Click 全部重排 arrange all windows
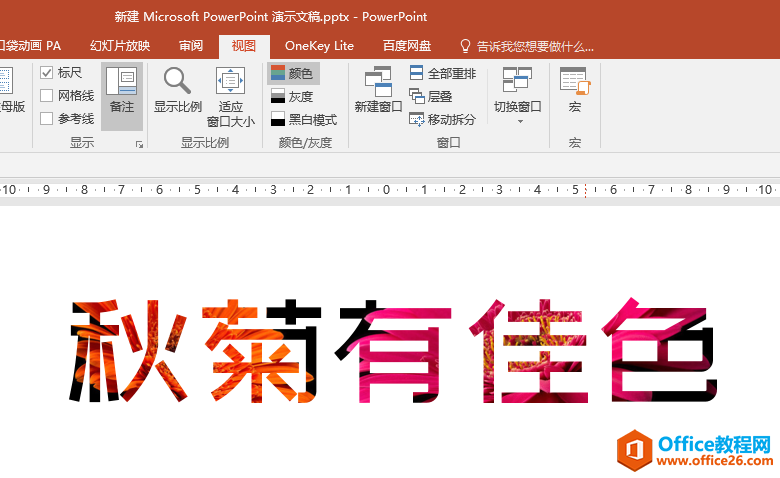Image resolution: width=780 pixels, height=478 pixels. [x=442, y=74]
